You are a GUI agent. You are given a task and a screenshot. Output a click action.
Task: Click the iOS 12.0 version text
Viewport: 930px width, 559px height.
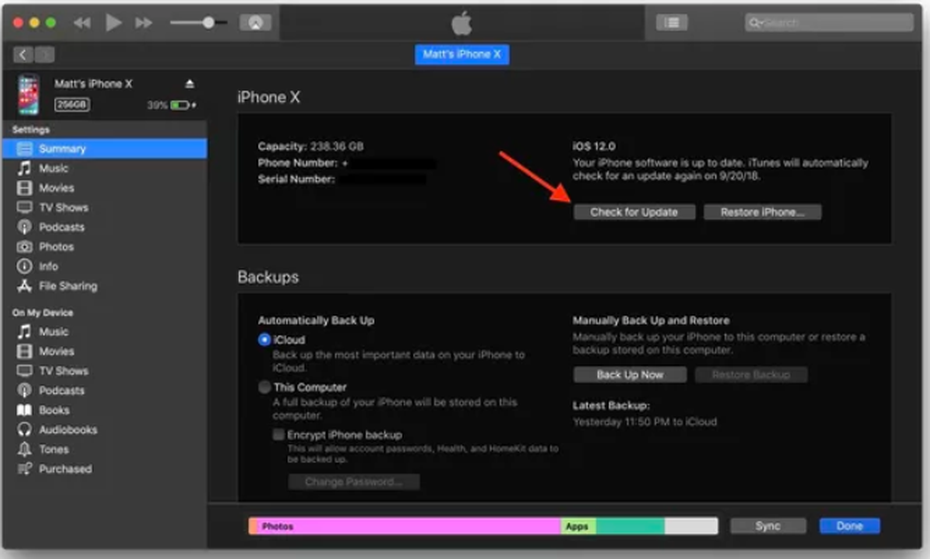pyautogui.click(x=594, y=146)
